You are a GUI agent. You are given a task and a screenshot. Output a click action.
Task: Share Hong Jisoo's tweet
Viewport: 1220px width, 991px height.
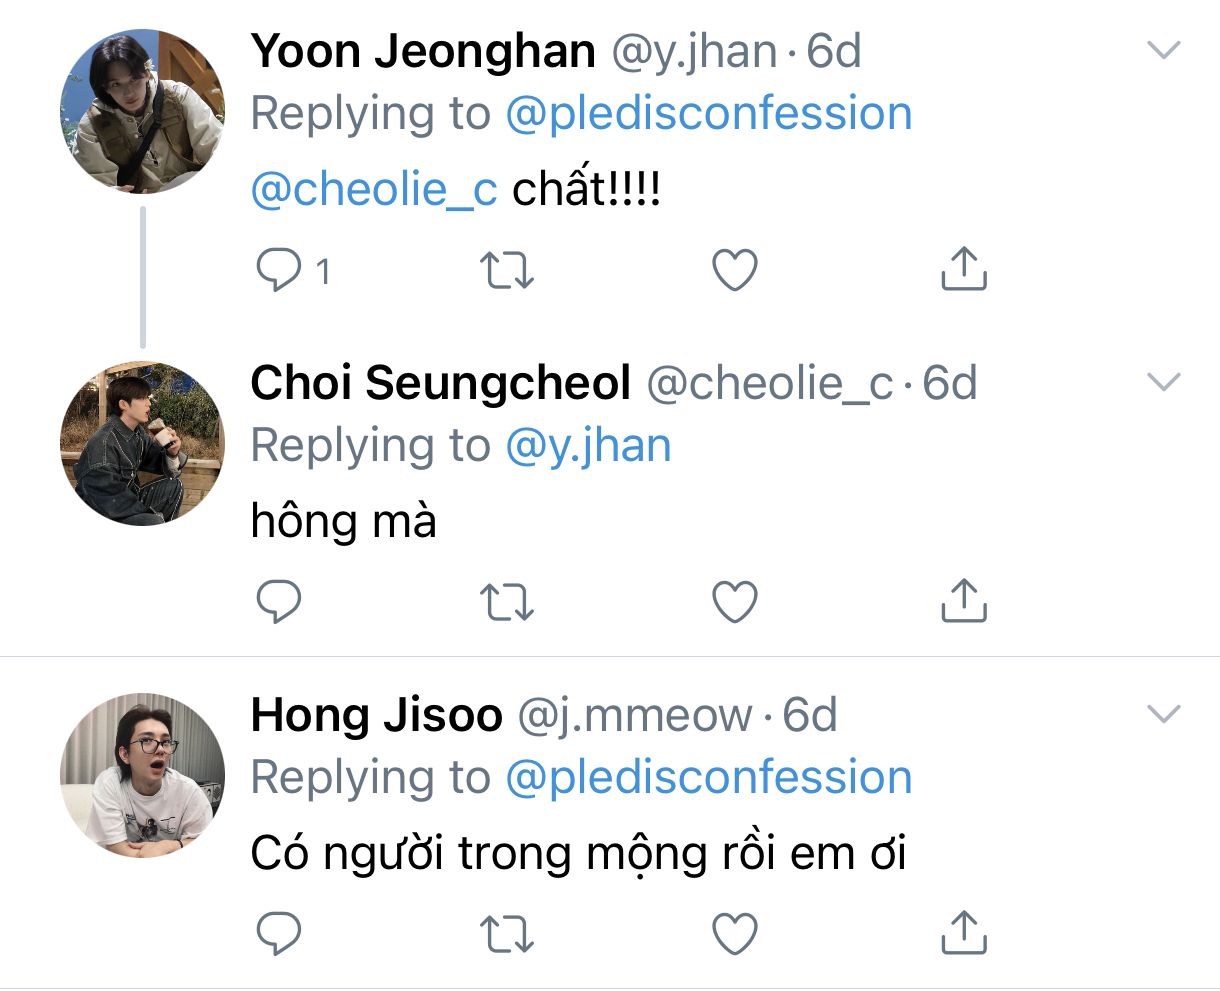coord(964,933)
